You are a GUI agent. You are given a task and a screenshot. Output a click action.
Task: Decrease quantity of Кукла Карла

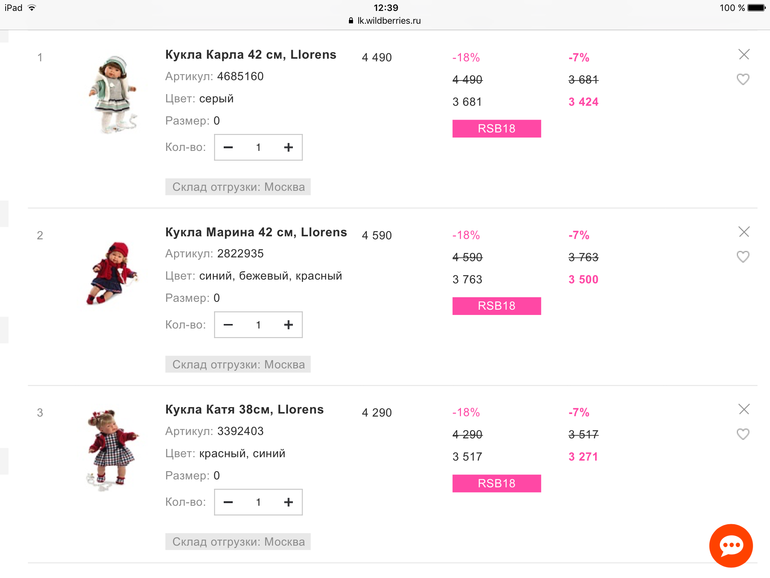[228, 148]
